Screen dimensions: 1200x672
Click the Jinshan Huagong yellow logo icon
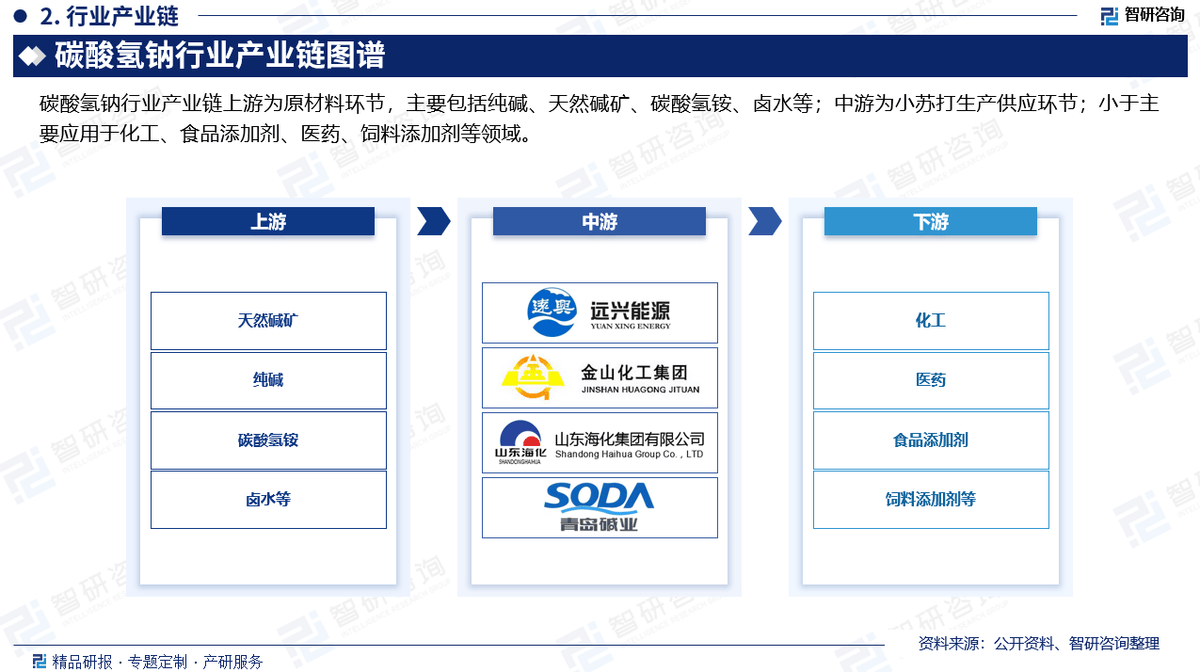[x=532, y=377]
